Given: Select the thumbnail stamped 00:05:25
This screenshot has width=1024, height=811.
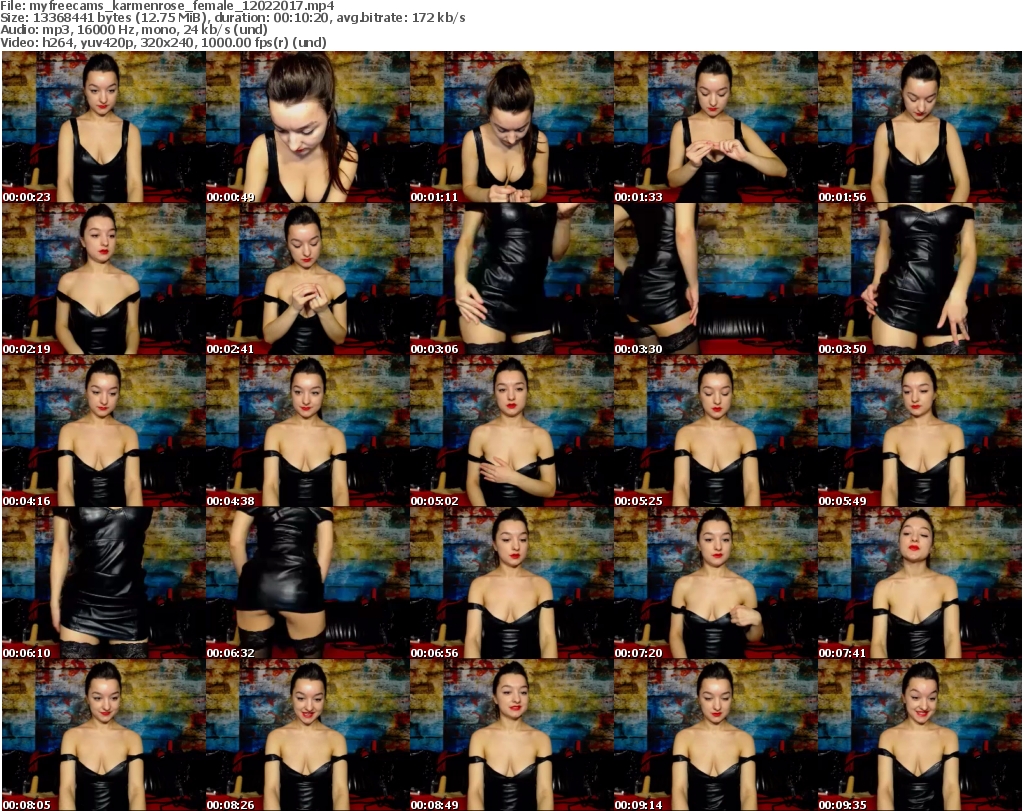Looking at the screenshot, I should click(716, 432).
